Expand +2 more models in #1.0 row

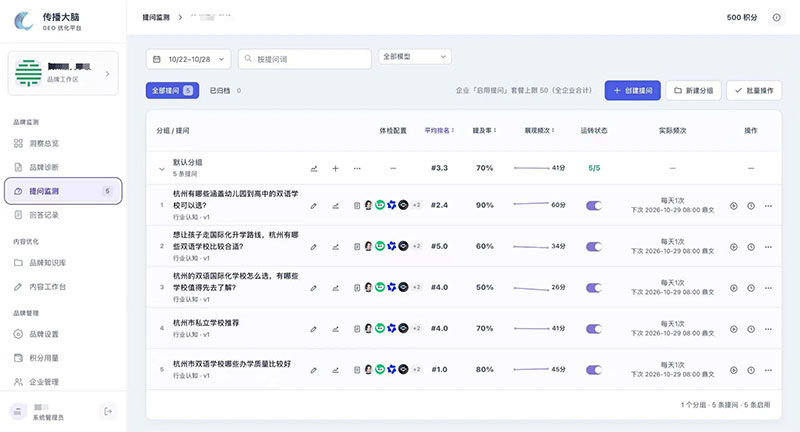pyautogui.click(x=416, y=369)
